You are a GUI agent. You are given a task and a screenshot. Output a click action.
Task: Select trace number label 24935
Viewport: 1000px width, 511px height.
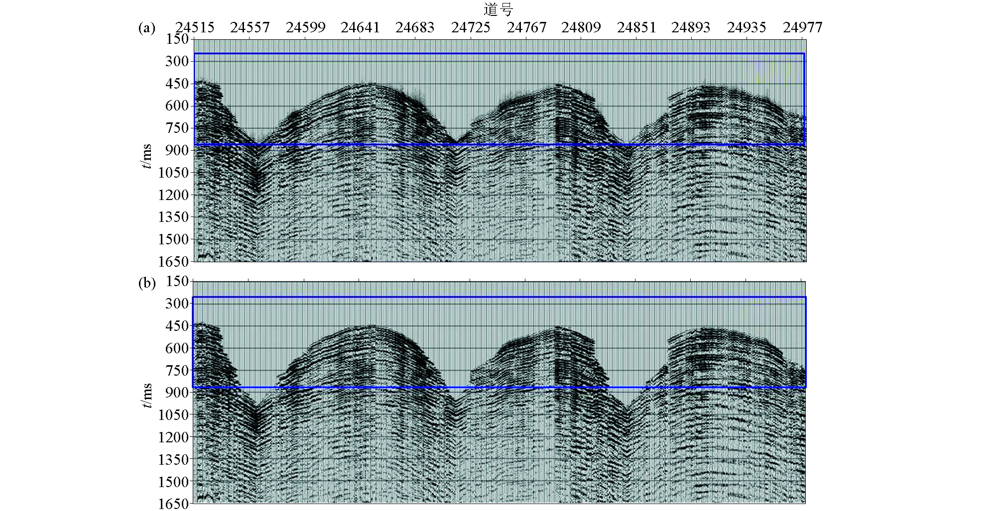pos(747,27)
